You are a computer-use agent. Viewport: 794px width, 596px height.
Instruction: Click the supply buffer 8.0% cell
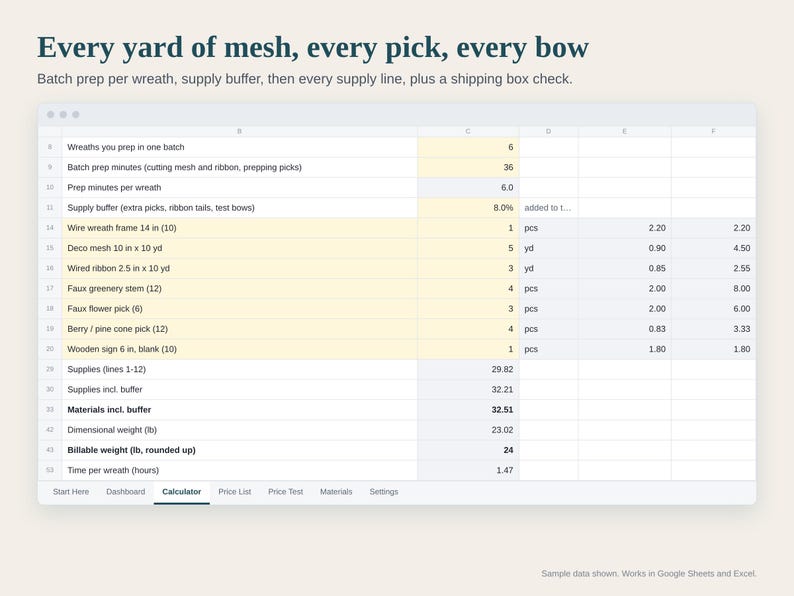pos(468,208)
